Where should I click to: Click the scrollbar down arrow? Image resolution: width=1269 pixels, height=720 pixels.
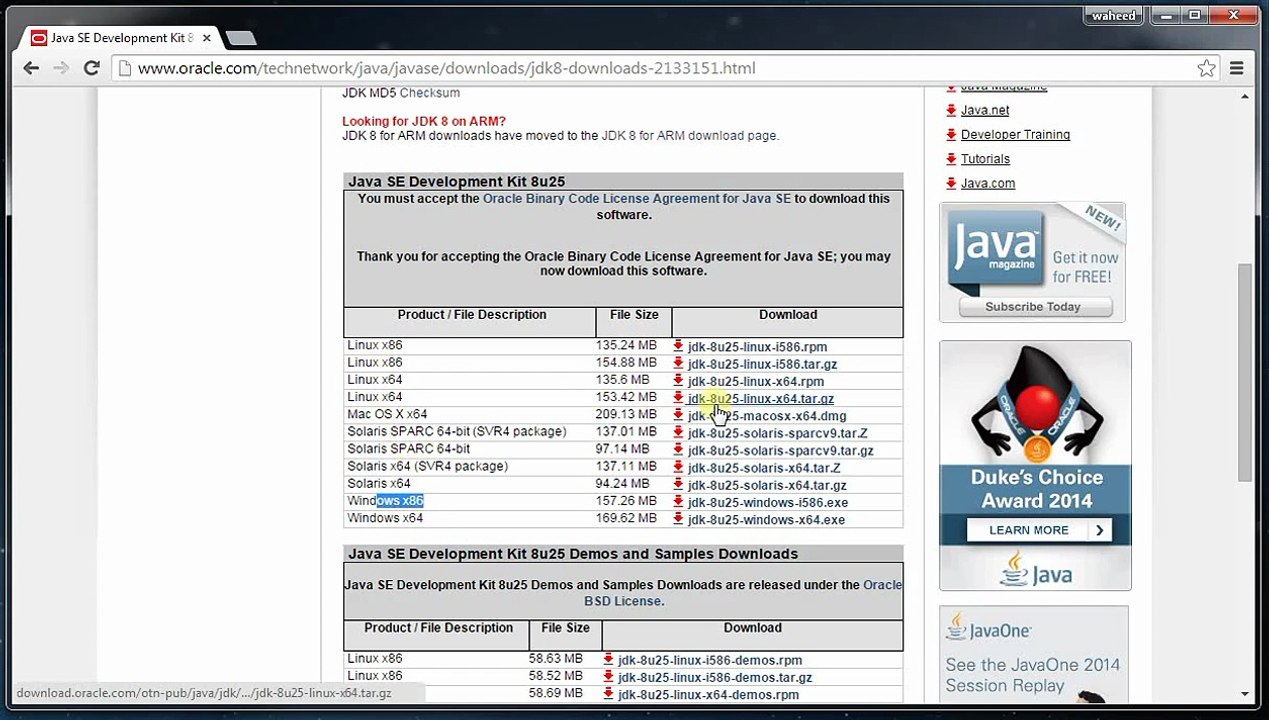click(x=1244, y=694)
